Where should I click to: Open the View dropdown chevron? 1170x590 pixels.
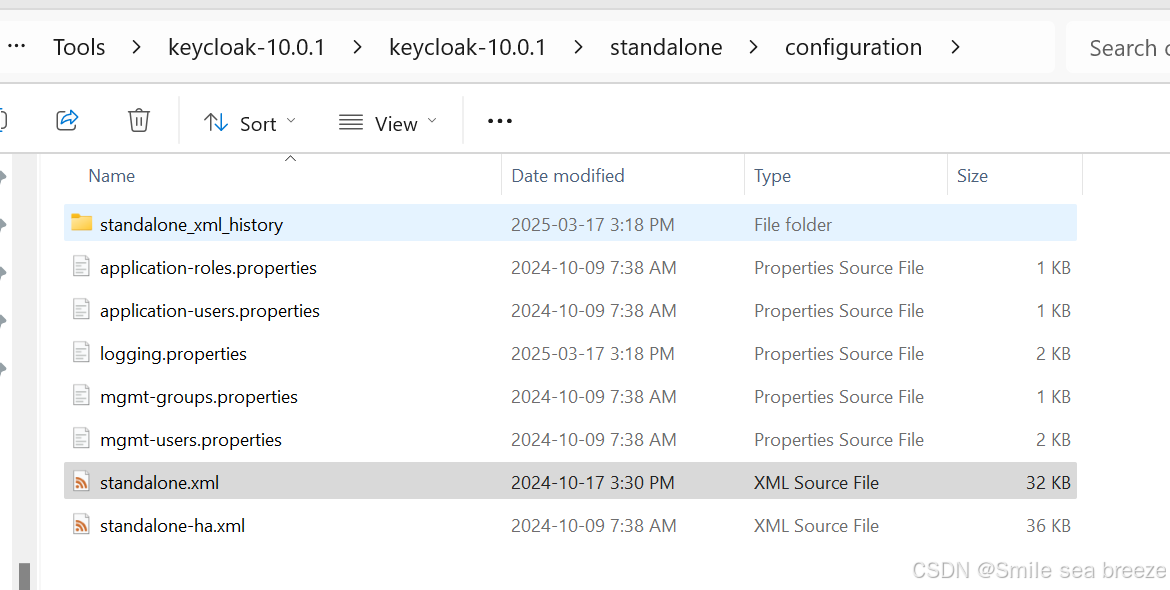tap(432, 122)
